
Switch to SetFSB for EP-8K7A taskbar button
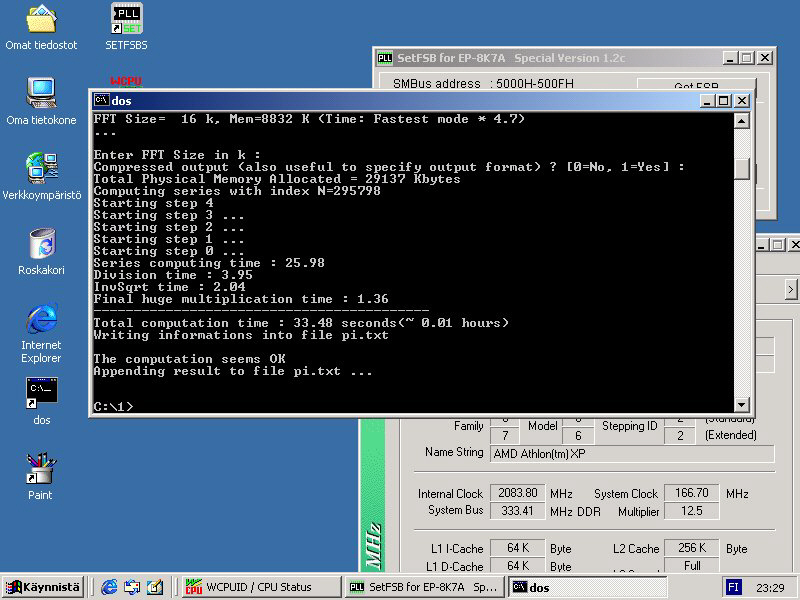[424, 587]
